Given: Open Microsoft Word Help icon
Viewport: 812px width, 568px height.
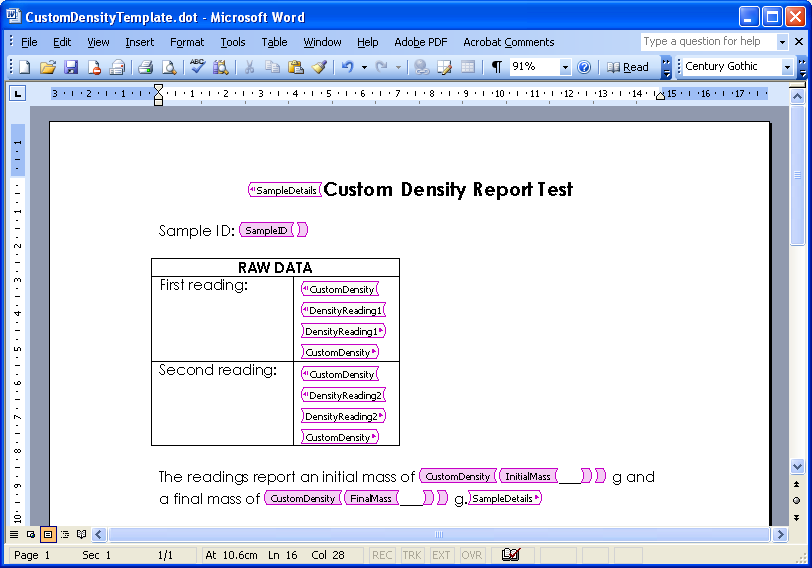Looking at the screenshot, I should tap(584, 67).
